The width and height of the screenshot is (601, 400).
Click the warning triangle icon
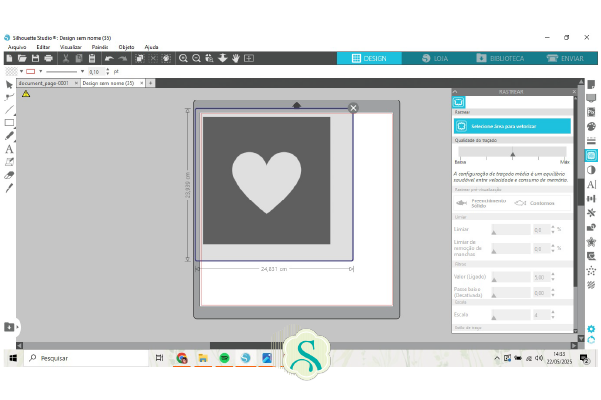[26, 93]
